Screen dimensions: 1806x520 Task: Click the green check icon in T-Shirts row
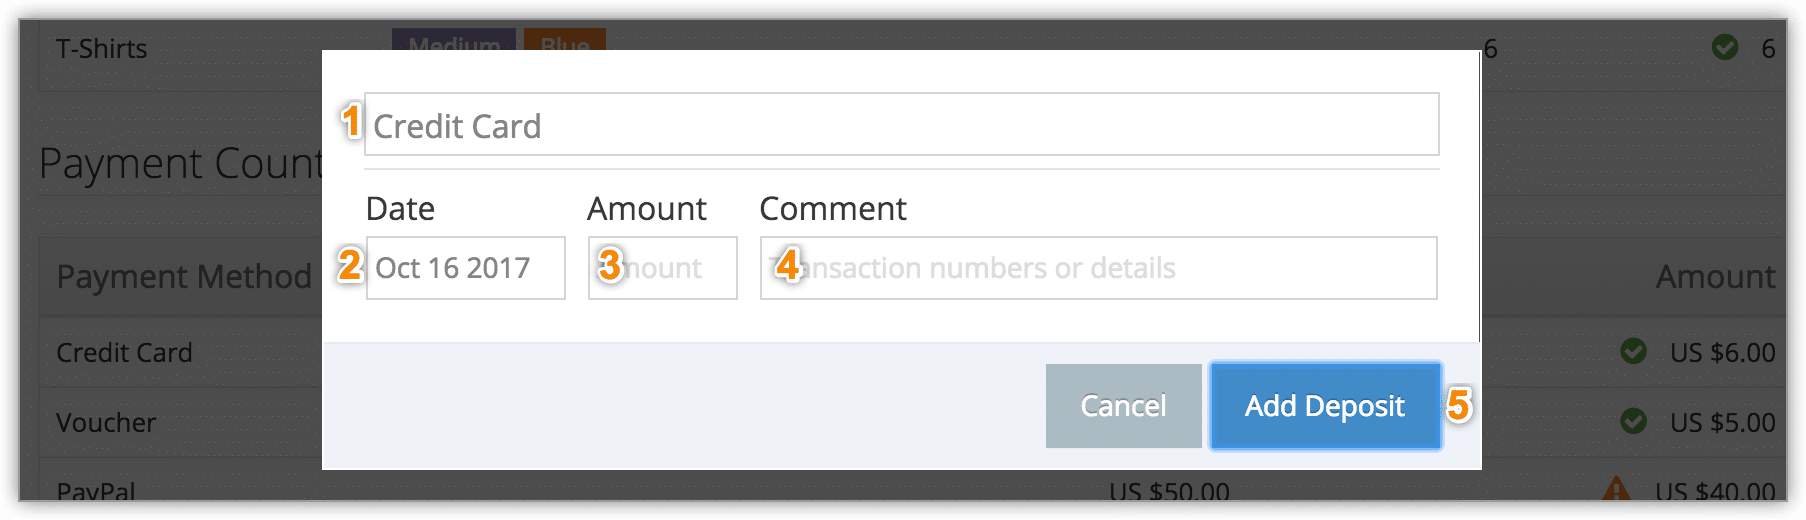[1724, 47]
